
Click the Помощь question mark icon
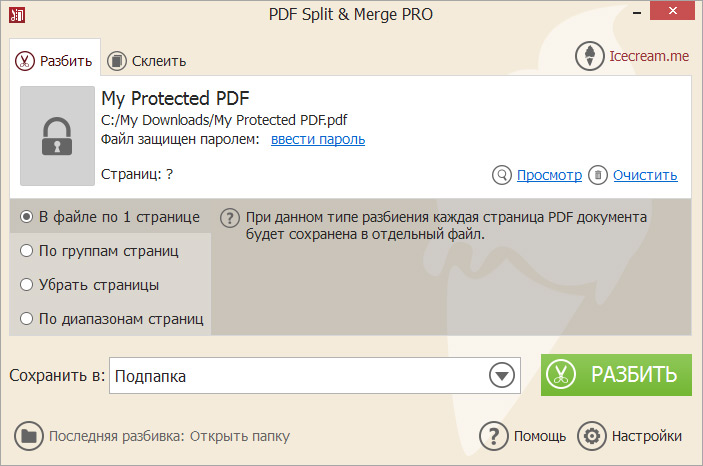click(x=494, y=436)
